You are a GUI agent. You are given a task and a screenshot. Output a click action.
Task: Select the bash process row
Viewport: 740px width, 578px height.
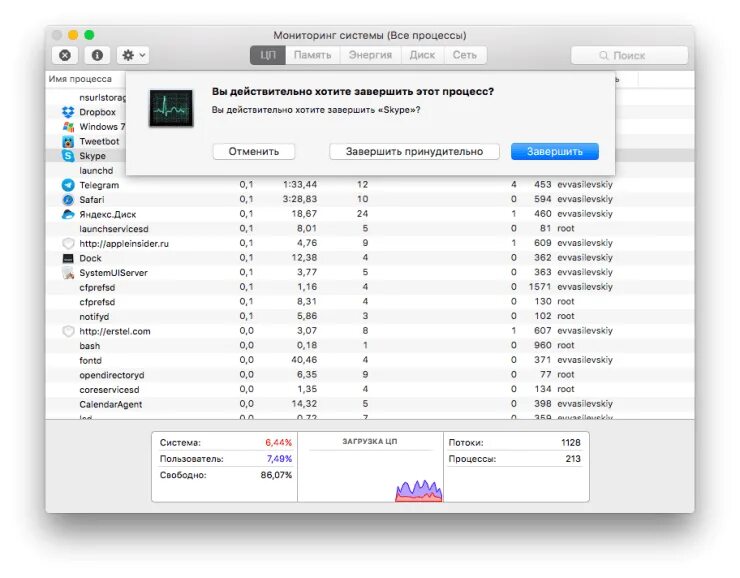[370, 346]
